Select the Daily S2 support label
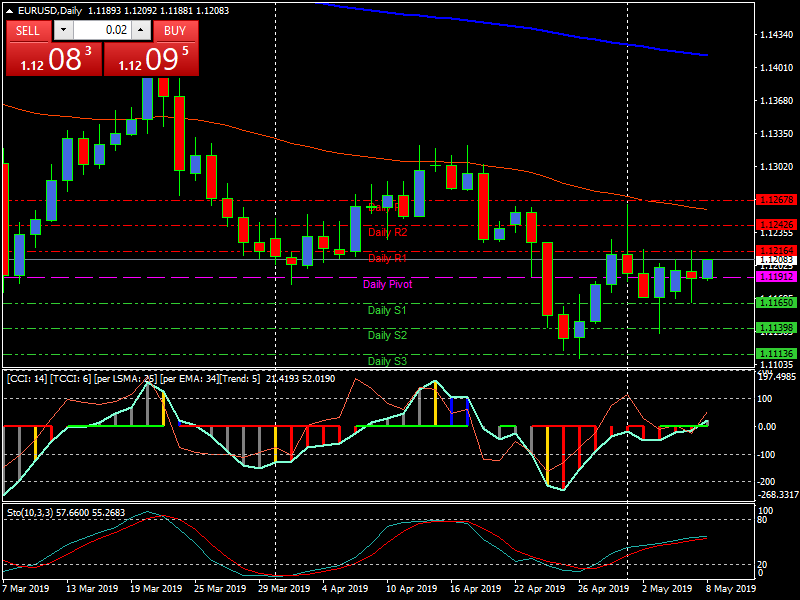Image resolution: width=800 pixels, height=600 pixels. click(x=388, y=335)
